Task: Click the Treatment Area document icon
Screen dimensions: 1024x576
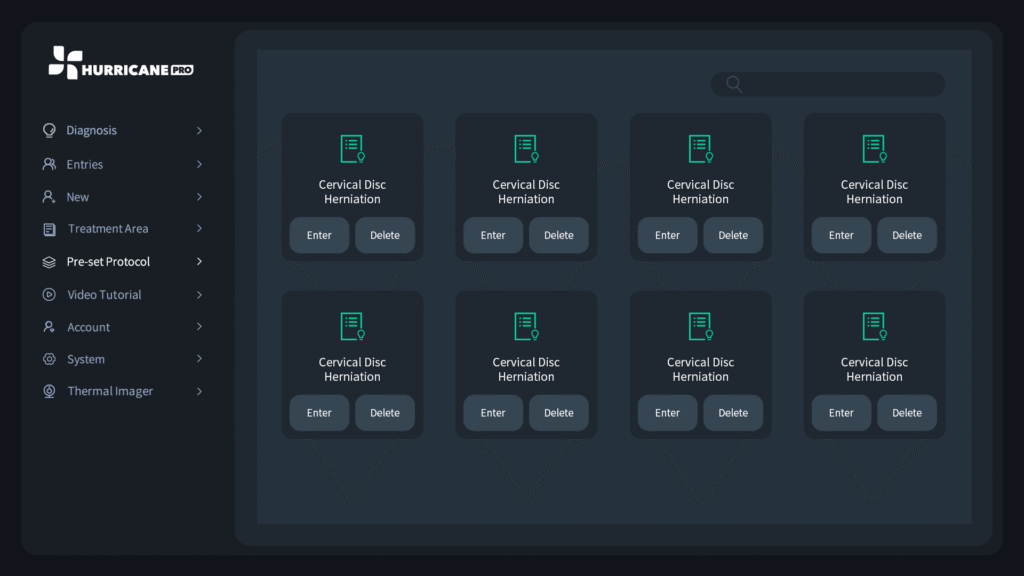Action: point(50,229)
